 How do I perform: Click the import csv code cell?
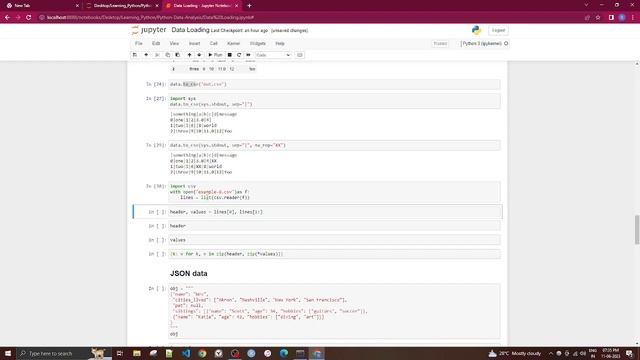click(x=334, y=192)
